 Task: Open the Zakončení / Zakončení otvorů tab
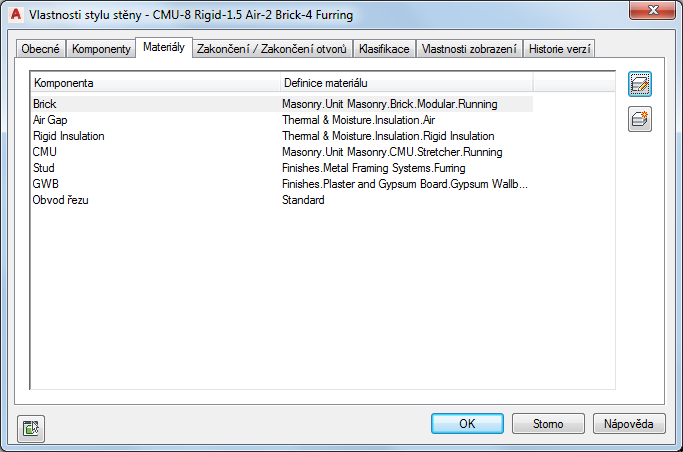272,49
